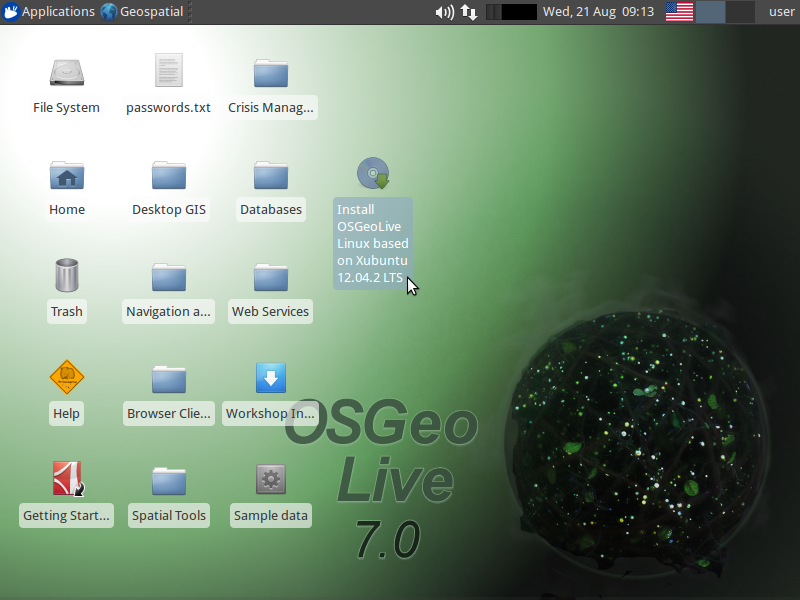Viewport: 800px width, 600px height.
Task: Open the File System drive icon
Action: pos(67,73)
